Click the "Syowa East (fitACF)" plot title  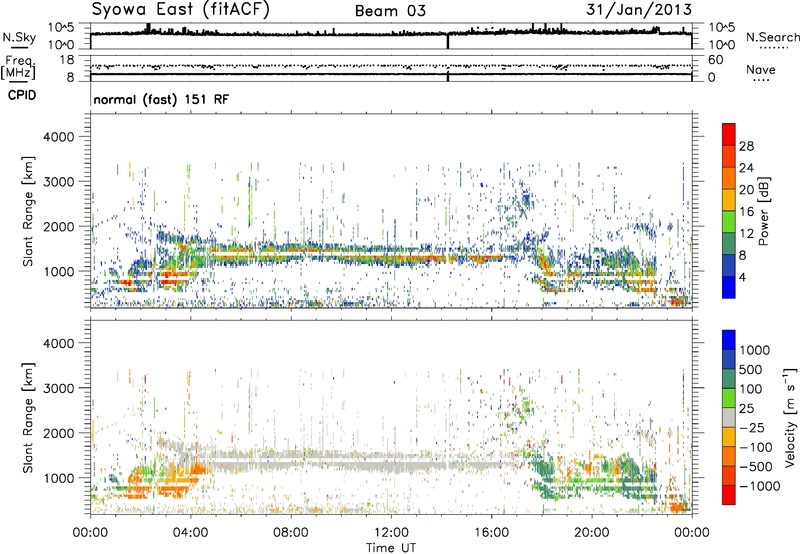click(x=181, y=10)
